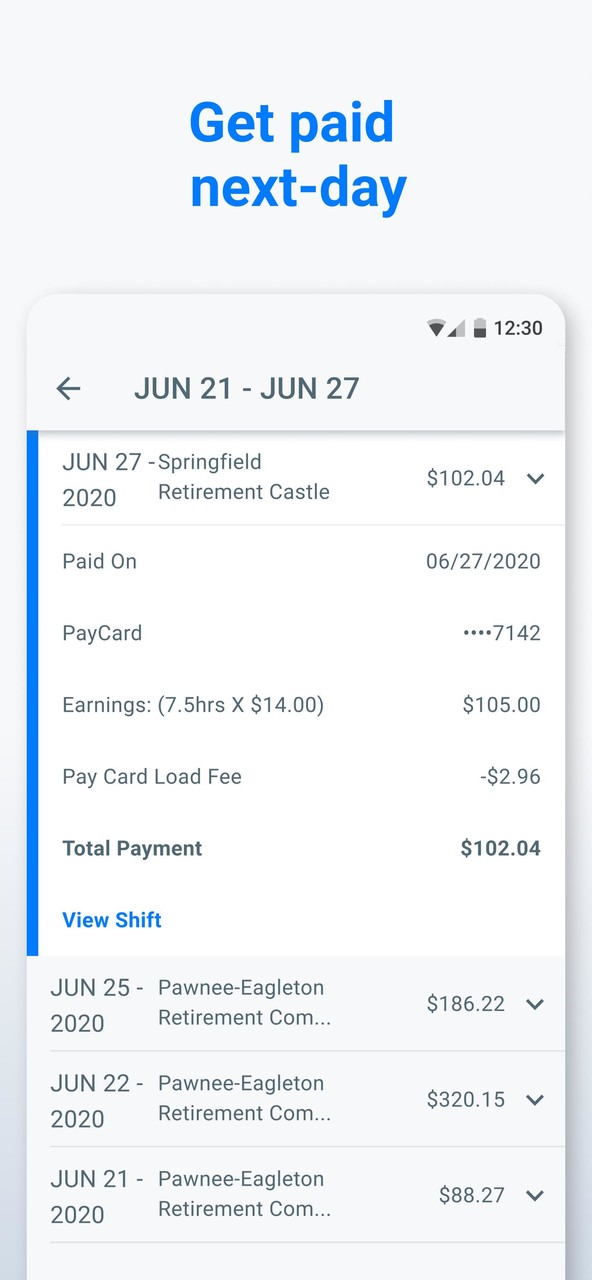Screen dimensions: 592x1280
Task: Click the battery icon in the status bar
Action: pyautogui.click(x=482, y=328)
